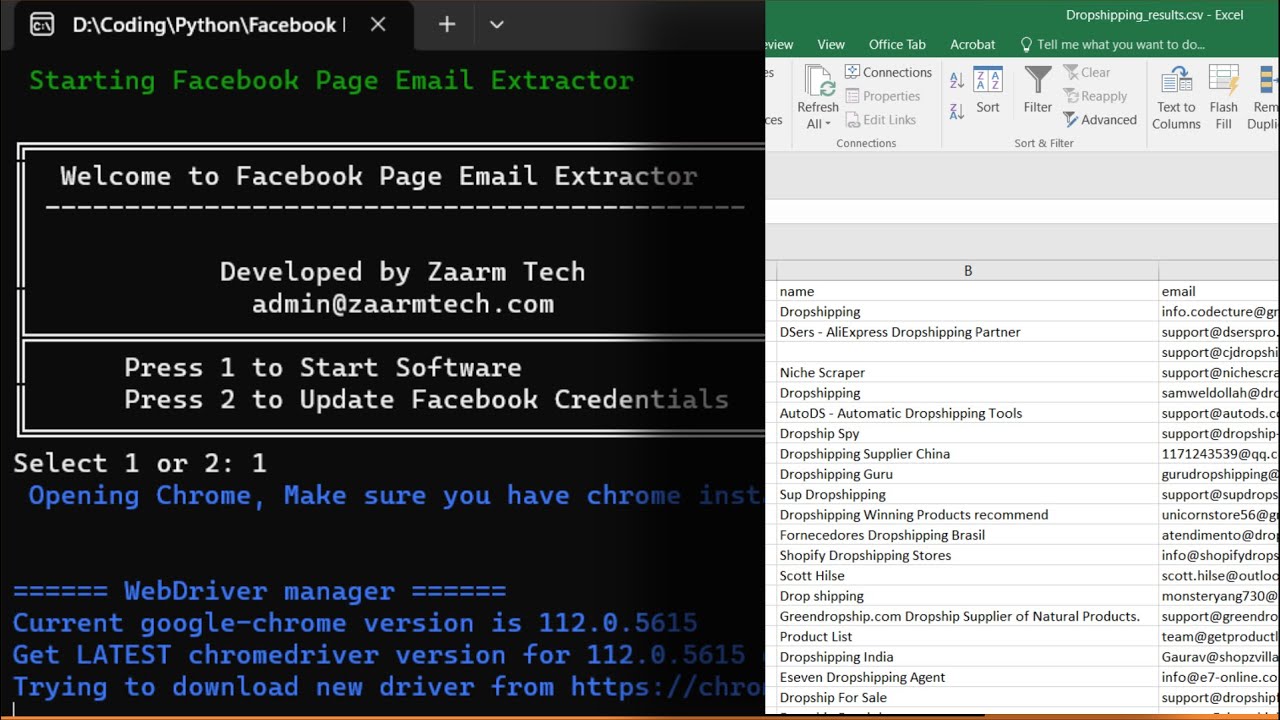1280x720 pixels.
Task: Click Refresh All icon in Excel ribbon
Action: pyautogui.click(x=819, y=81)
